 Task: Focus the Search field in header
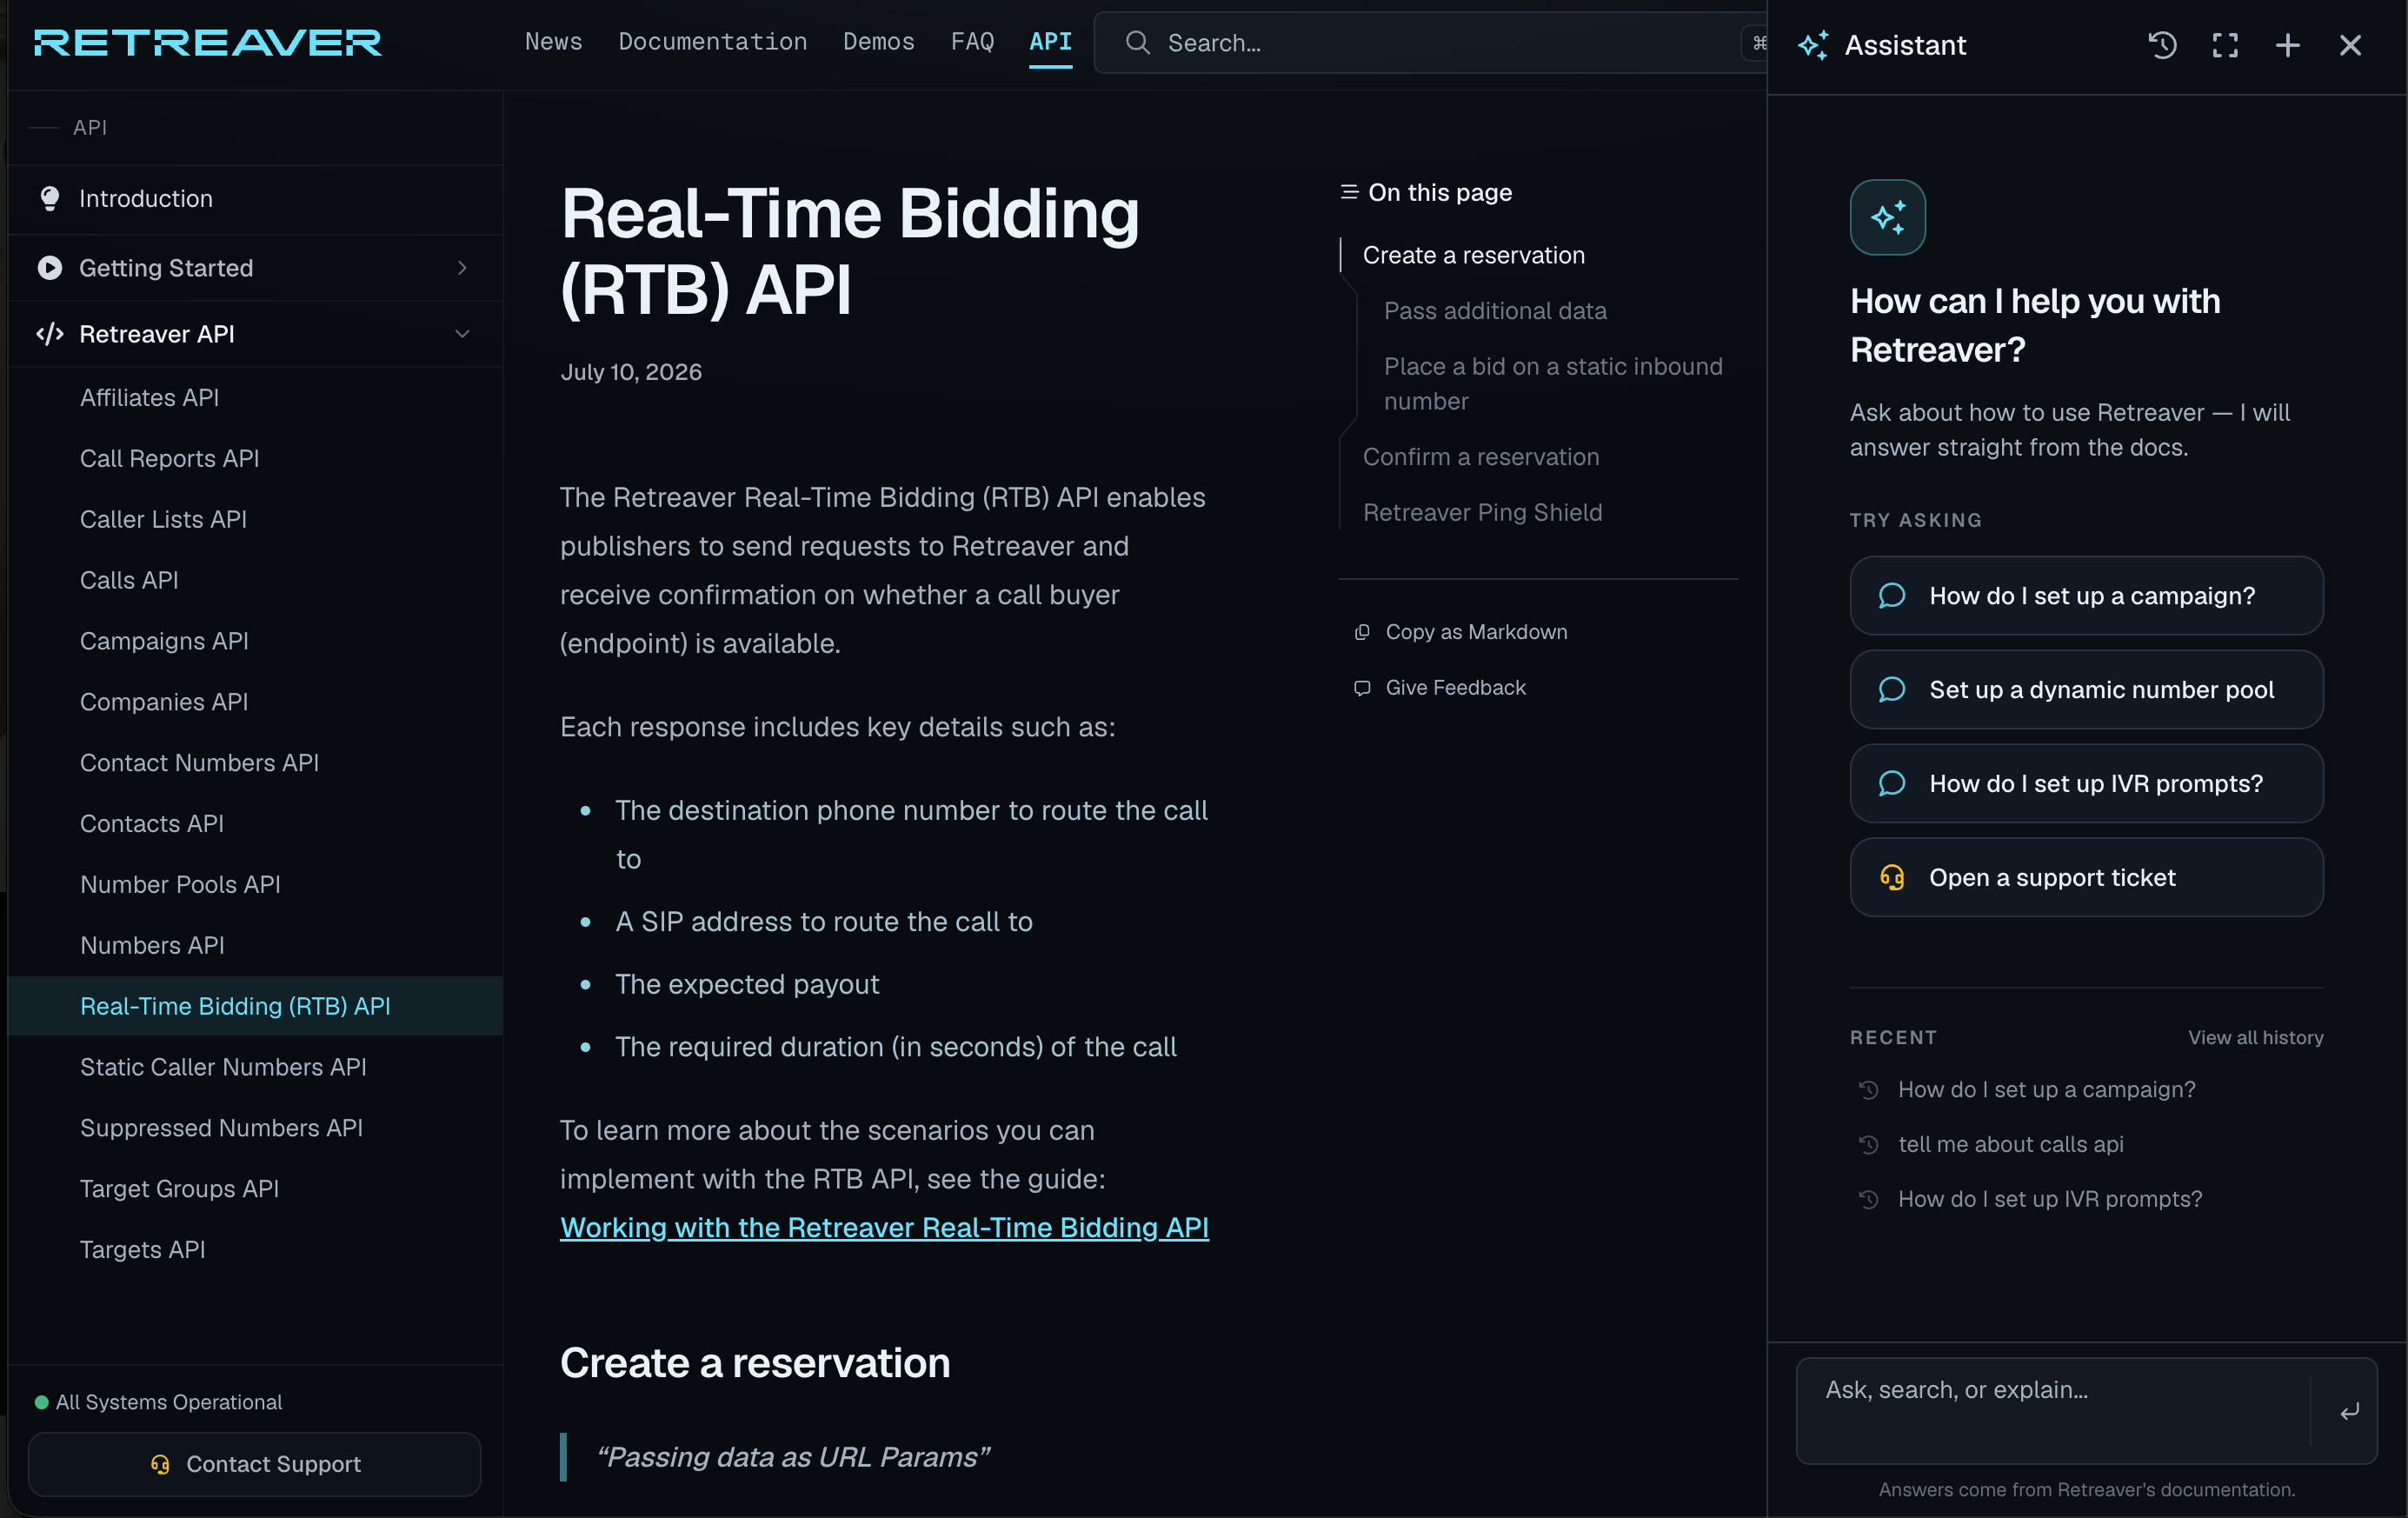[x=1430, y=43]
